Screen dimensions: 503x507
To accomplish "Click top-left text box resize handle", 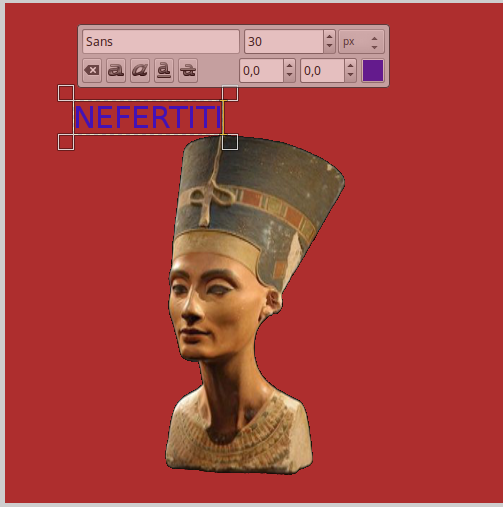I will coord(66,93).
